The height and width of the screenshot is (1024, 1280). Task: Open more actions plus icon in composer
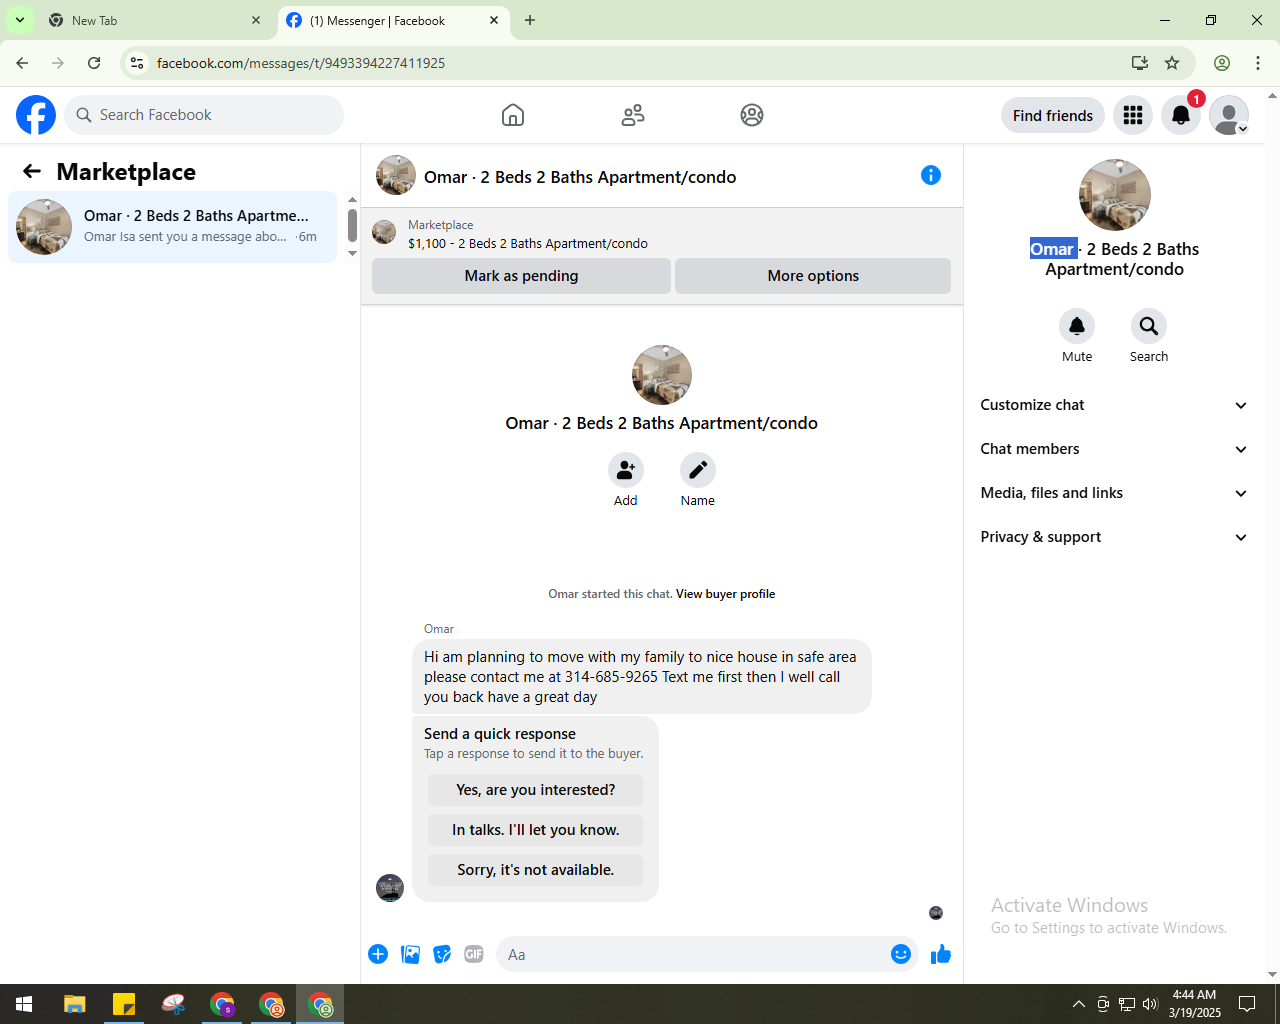(x=378, y=954)
